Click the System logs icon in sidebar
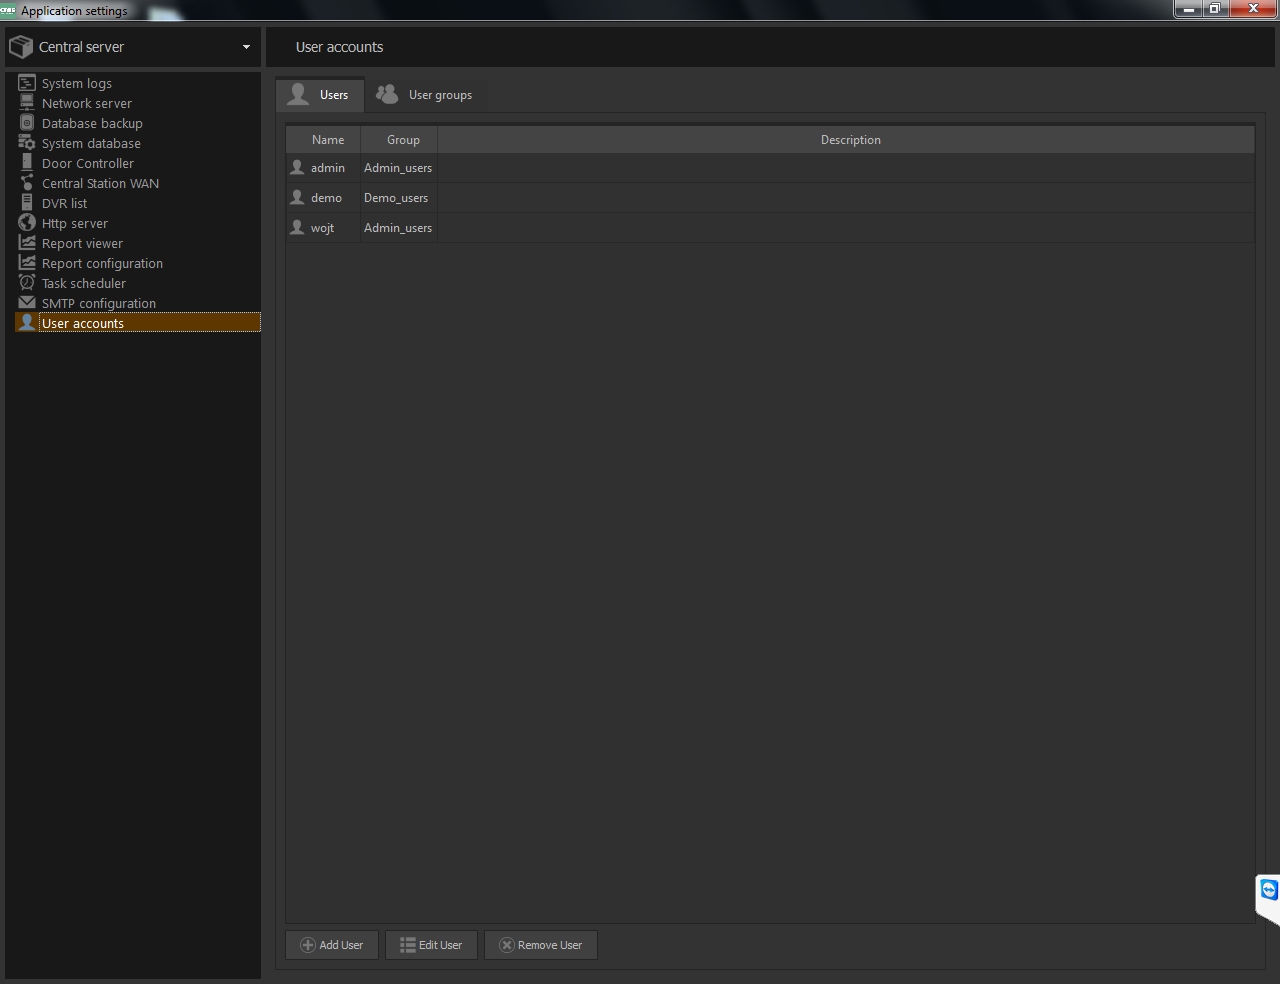Image resolution: width=1280 pixels, height=984 pixels. (27, 83)
